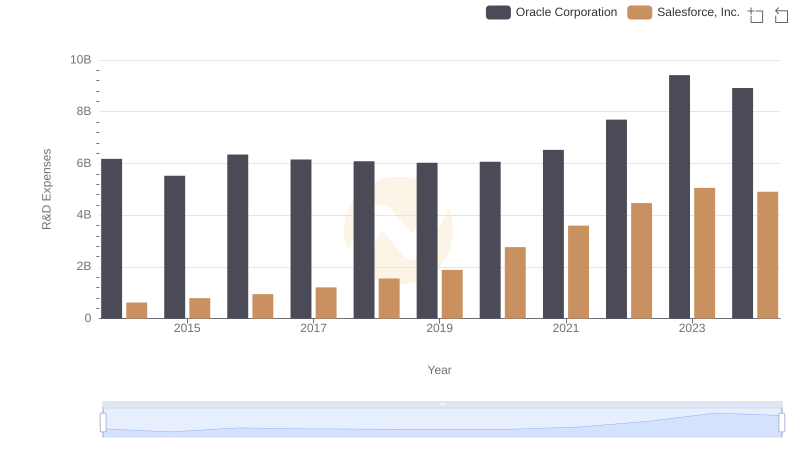Click the Salesforce bar between 2017 and 2019
Screen dimensions: 800x461
[389, 299]
